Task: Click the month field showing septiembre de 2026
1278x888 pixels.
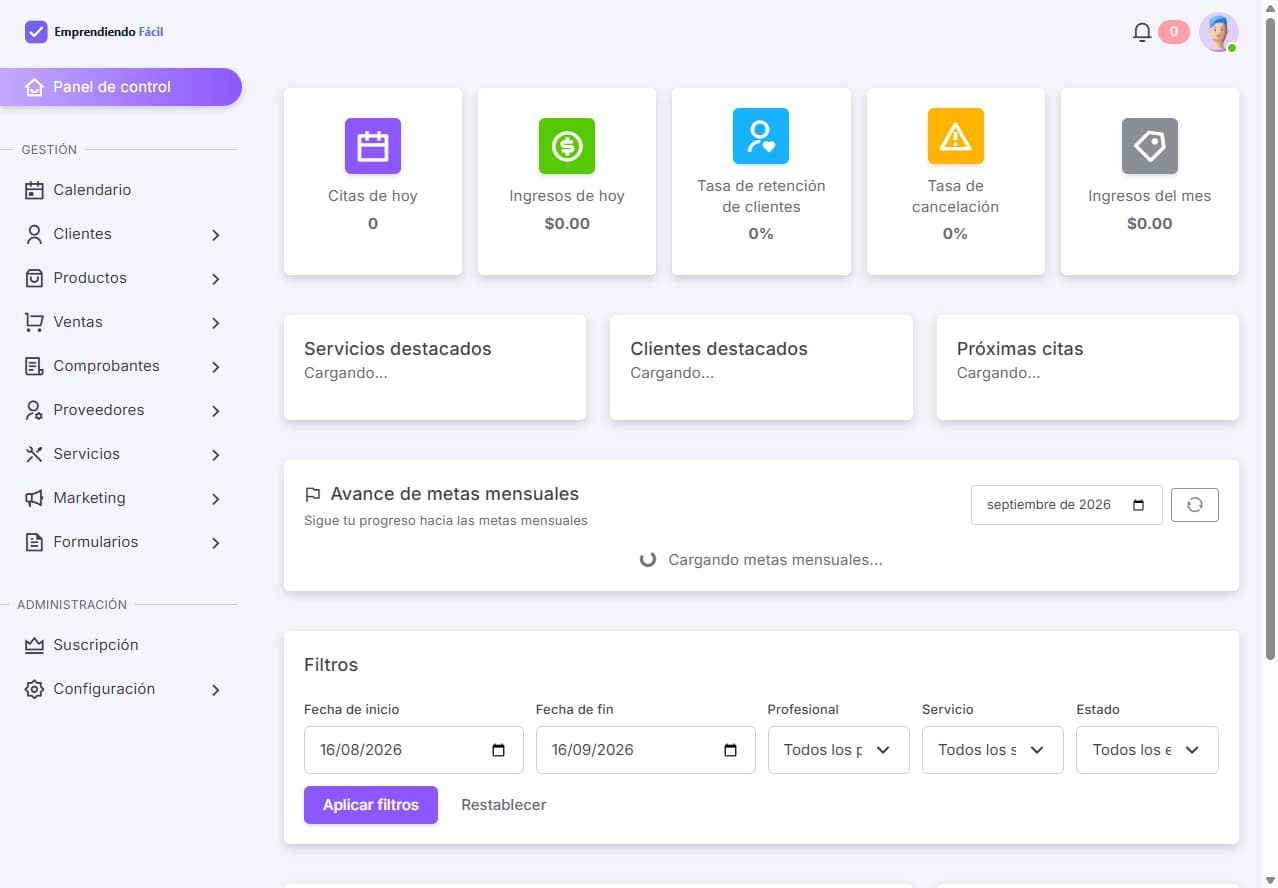Action: 1066,505
